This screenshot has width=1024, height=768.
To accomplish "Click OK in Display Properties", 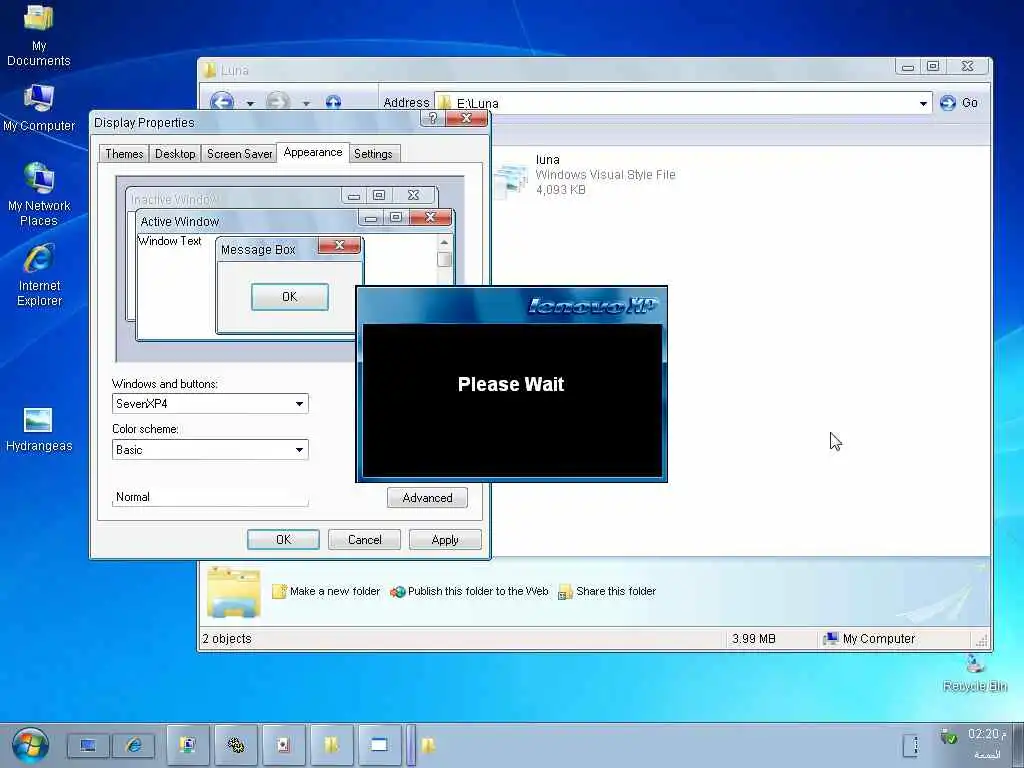I will pos(283,539).
